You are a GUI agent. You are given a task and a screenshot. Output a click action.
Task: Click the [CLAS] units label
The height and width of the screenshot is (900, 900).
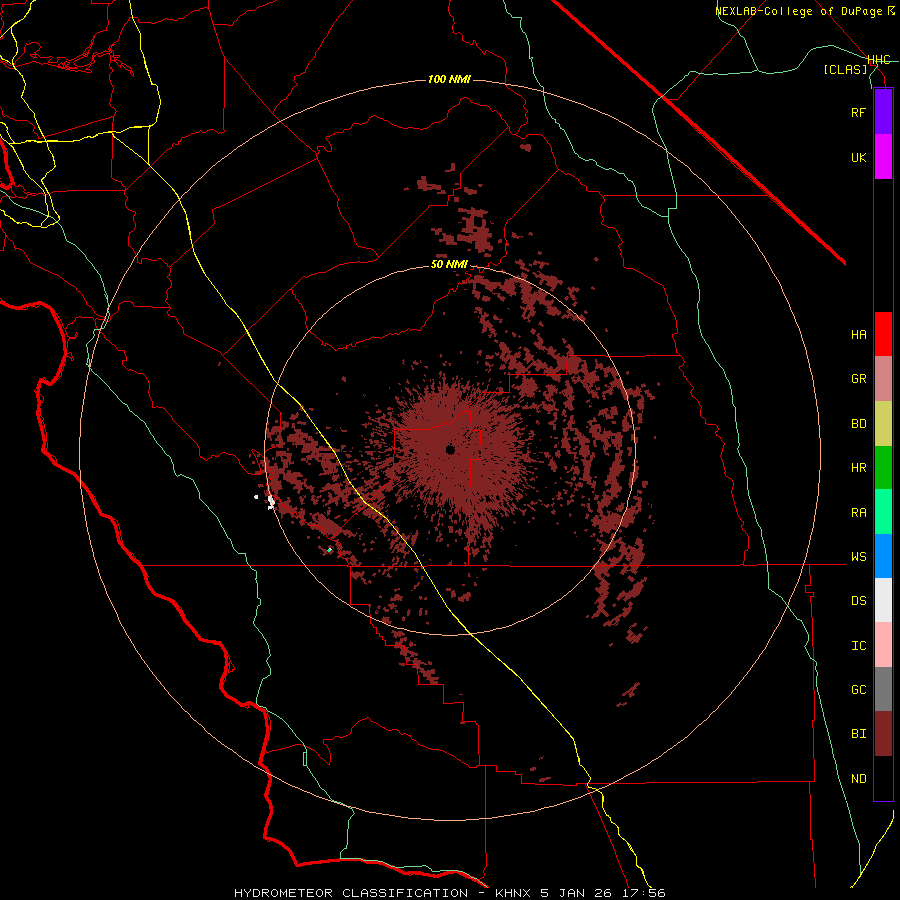click(x=845, y=70)
